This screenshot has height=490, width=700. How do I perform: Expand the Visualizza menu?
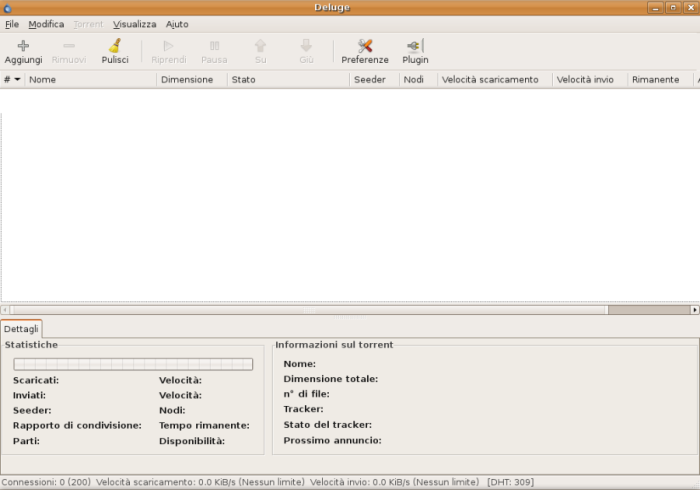tap(134, 24)
